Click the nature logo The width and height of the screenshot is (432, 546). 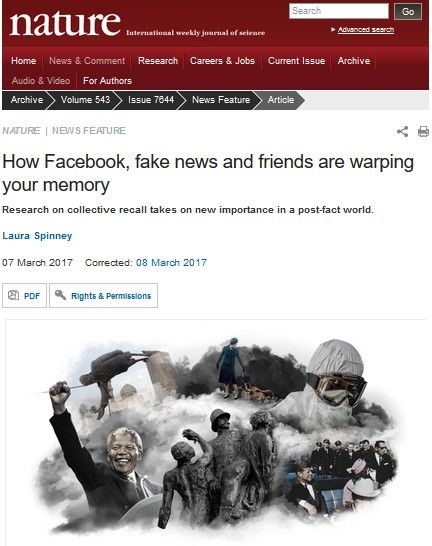coord(65,23)
